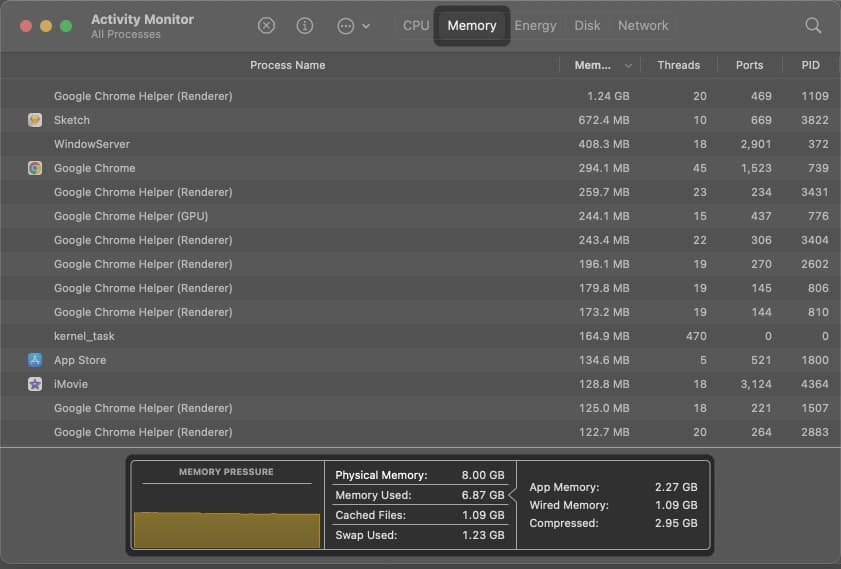The width and height of the screenshot is (841, 569).
Task: Click the Compressed 2.95 GB entry
Action: (x=613, y=523)
